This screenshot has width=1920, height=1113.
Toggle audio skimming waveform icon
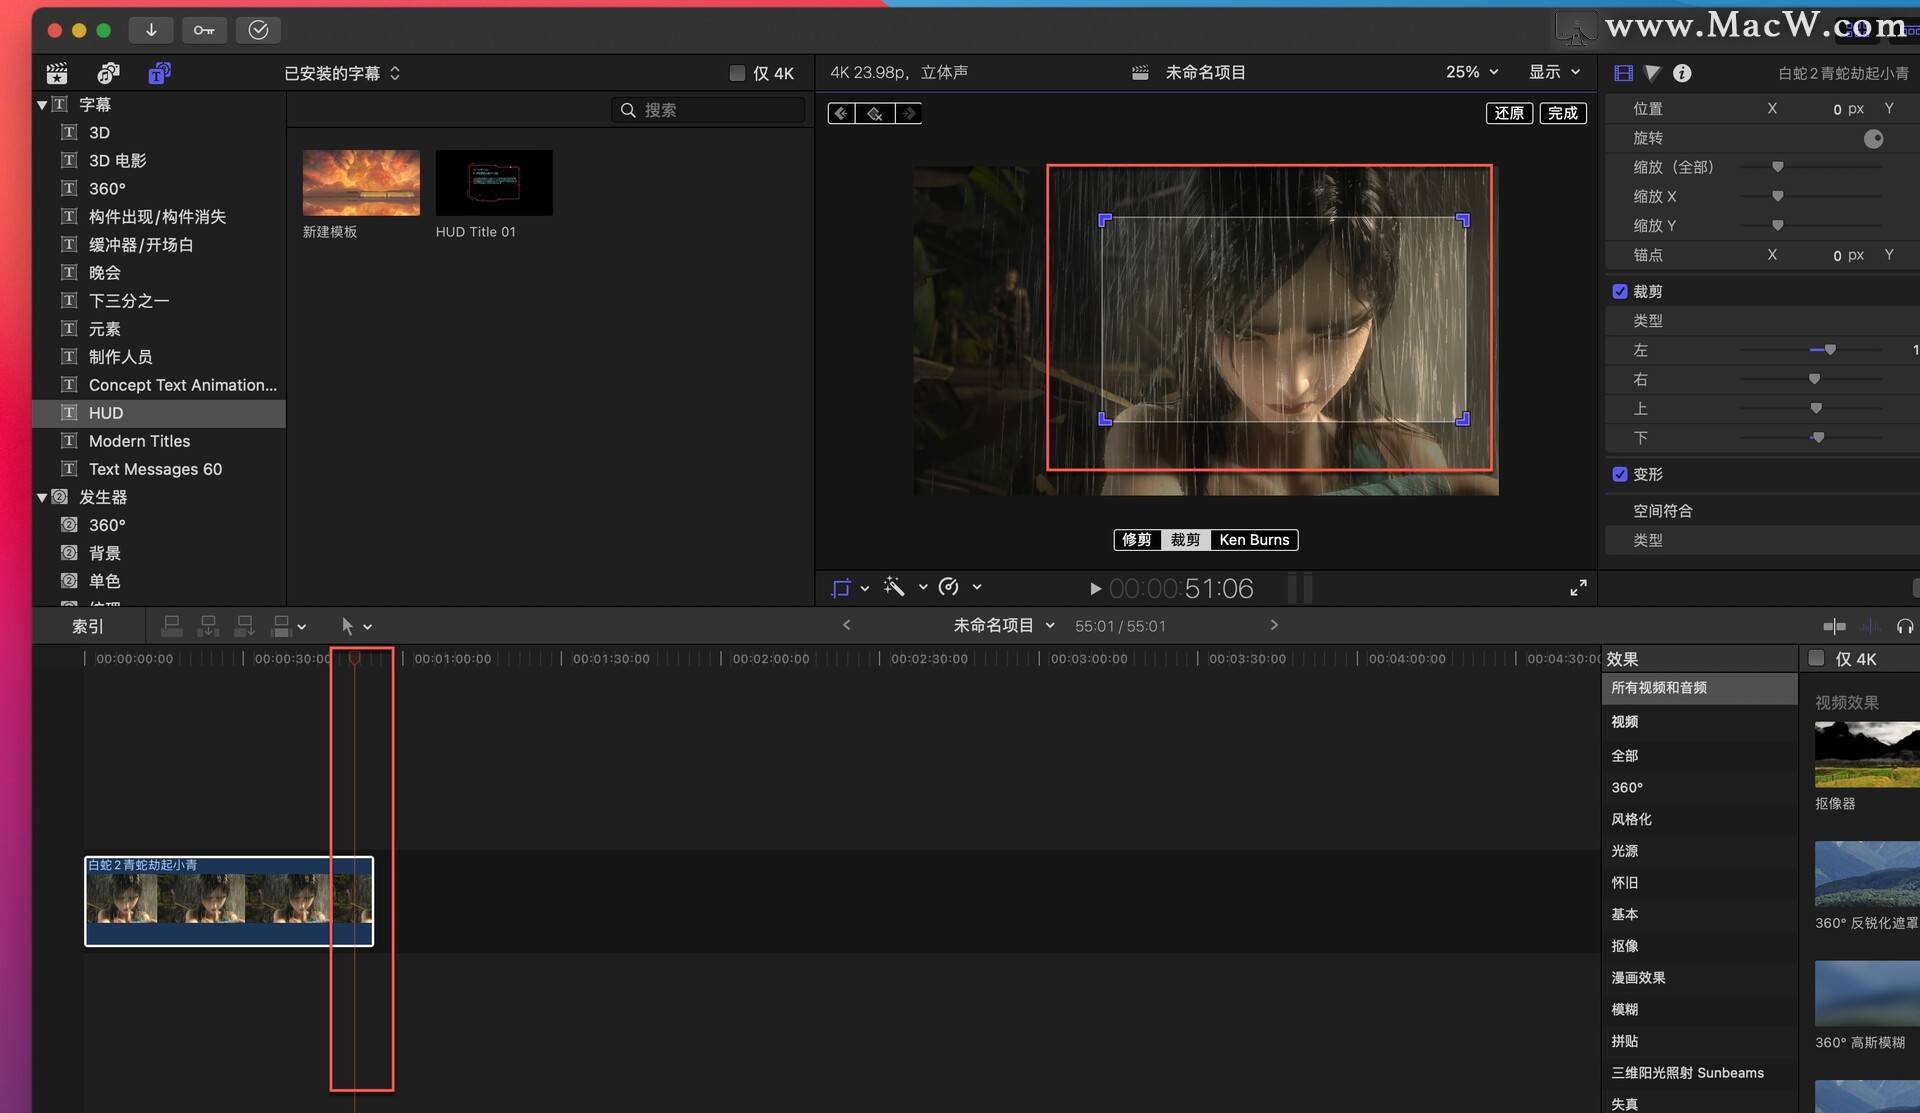click(1870, 626)
